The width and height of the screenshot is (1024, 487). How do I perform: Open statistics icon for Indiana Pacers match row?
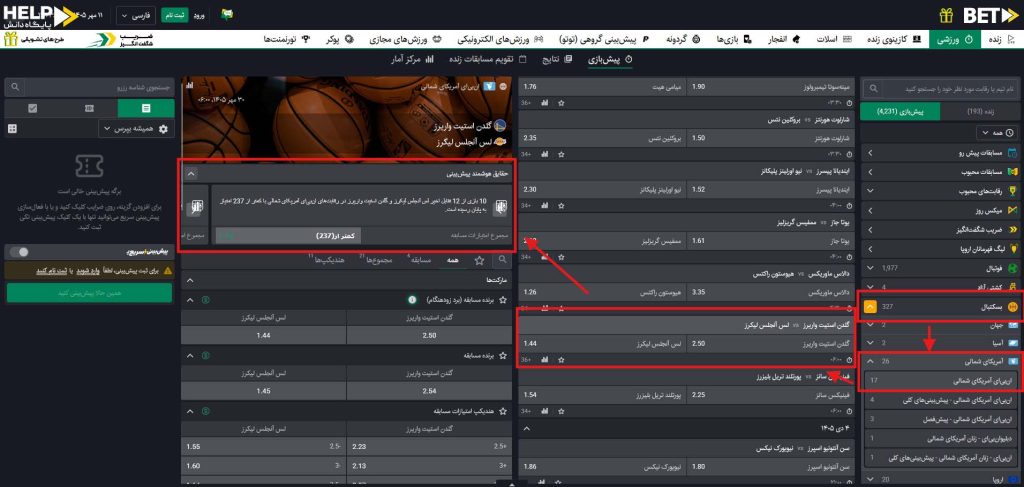click(x=545, y=205)
